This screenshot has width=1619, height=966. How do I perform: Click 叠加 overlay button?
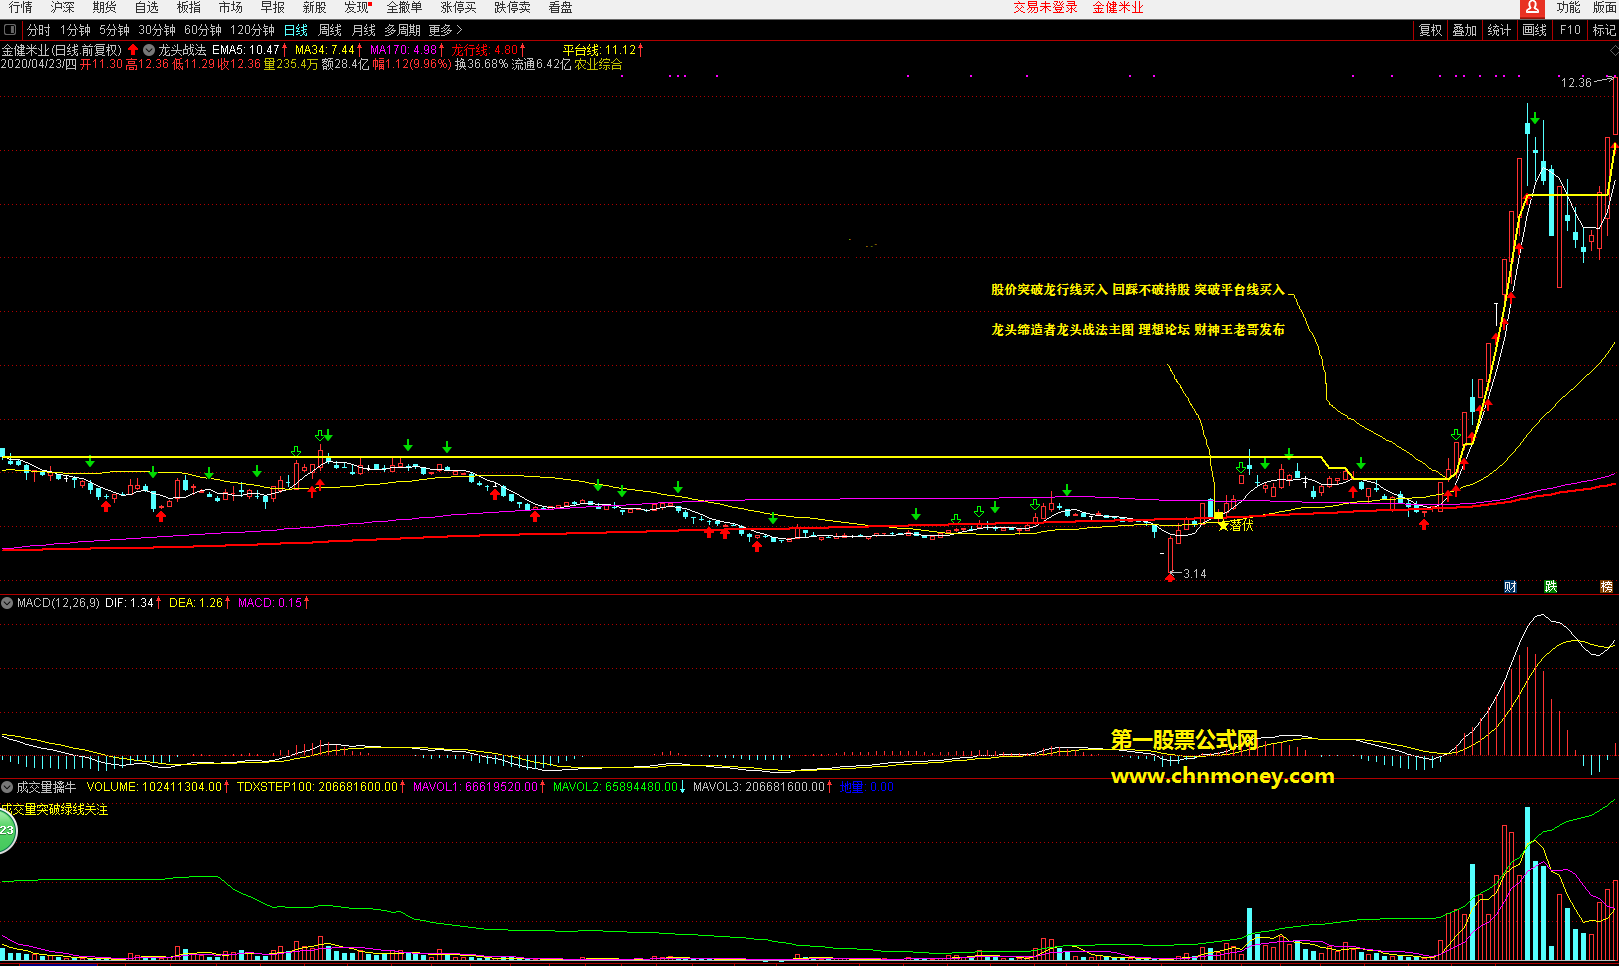[1465, 30]
